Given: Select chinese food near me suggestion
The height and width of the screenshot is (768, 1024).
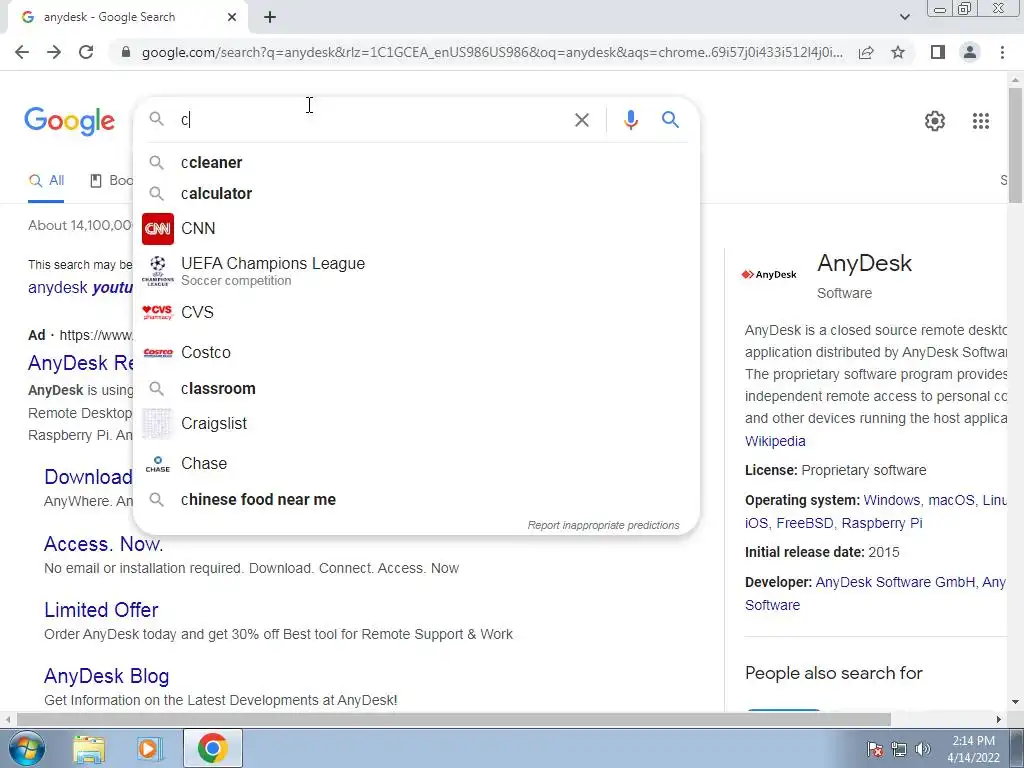Looking at the screenshot, I should pyautogui.click(x=415, y=500).
